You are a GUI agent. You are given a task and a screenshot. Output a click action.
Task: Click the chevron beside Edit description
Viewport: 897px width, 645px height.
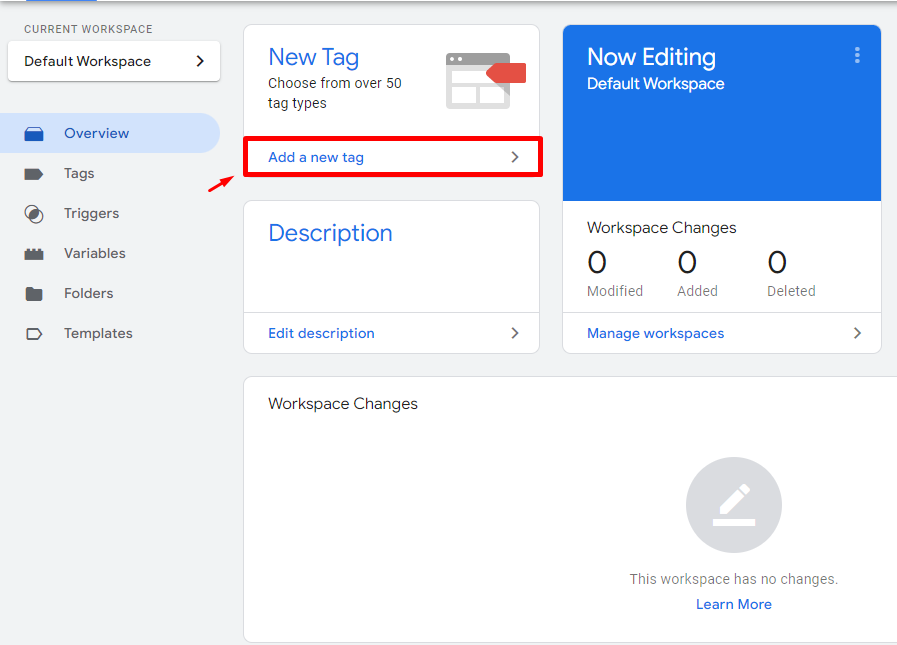[x=515, y=333]
